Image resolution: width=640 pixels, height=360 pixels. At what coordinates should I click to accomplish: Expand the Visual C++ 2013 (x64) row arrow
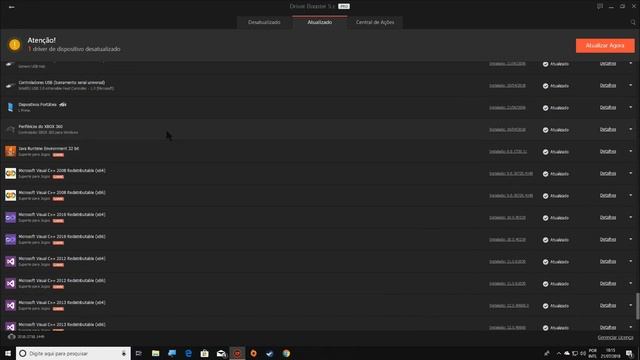(631, 306)
